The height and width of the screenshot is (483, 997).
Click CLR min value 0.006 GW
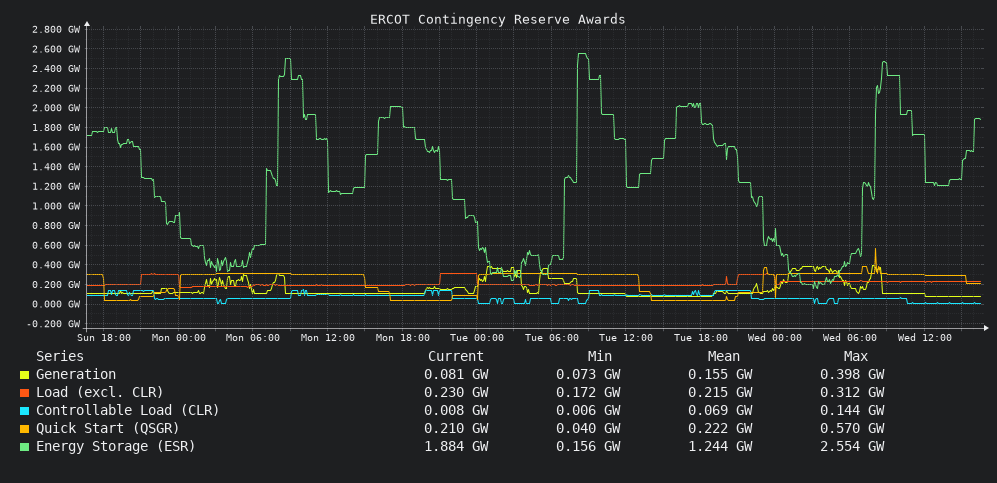click(588, 411)
